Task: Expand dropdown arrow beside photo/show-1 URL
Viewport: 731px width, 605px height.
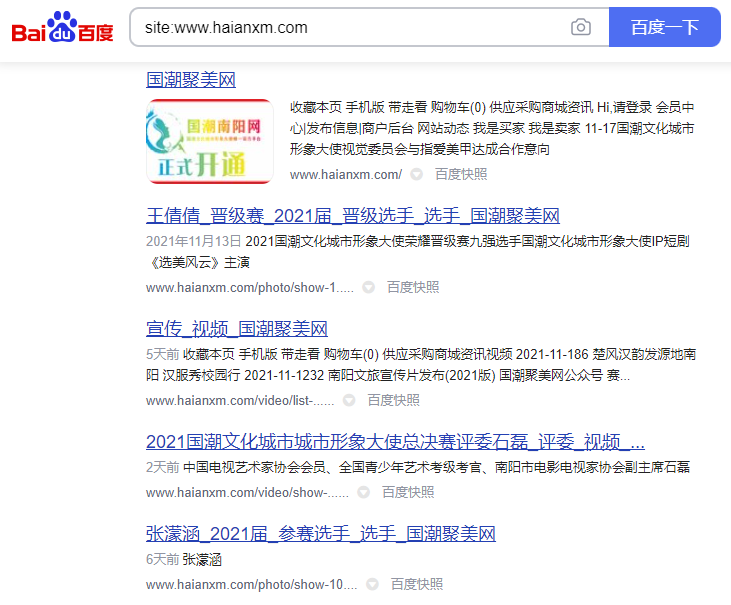Action: (368, 287)
